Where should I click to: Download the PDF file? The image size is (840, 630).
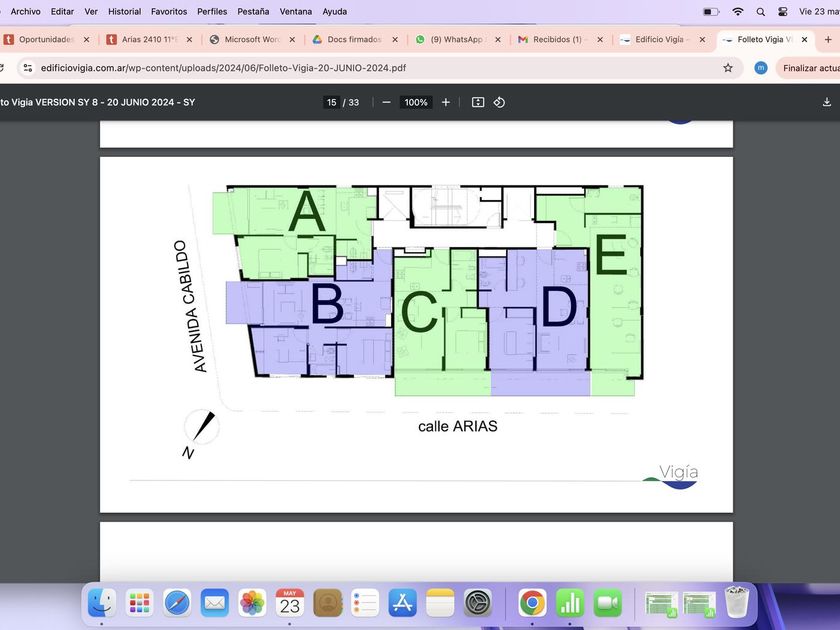coord(827,102)
